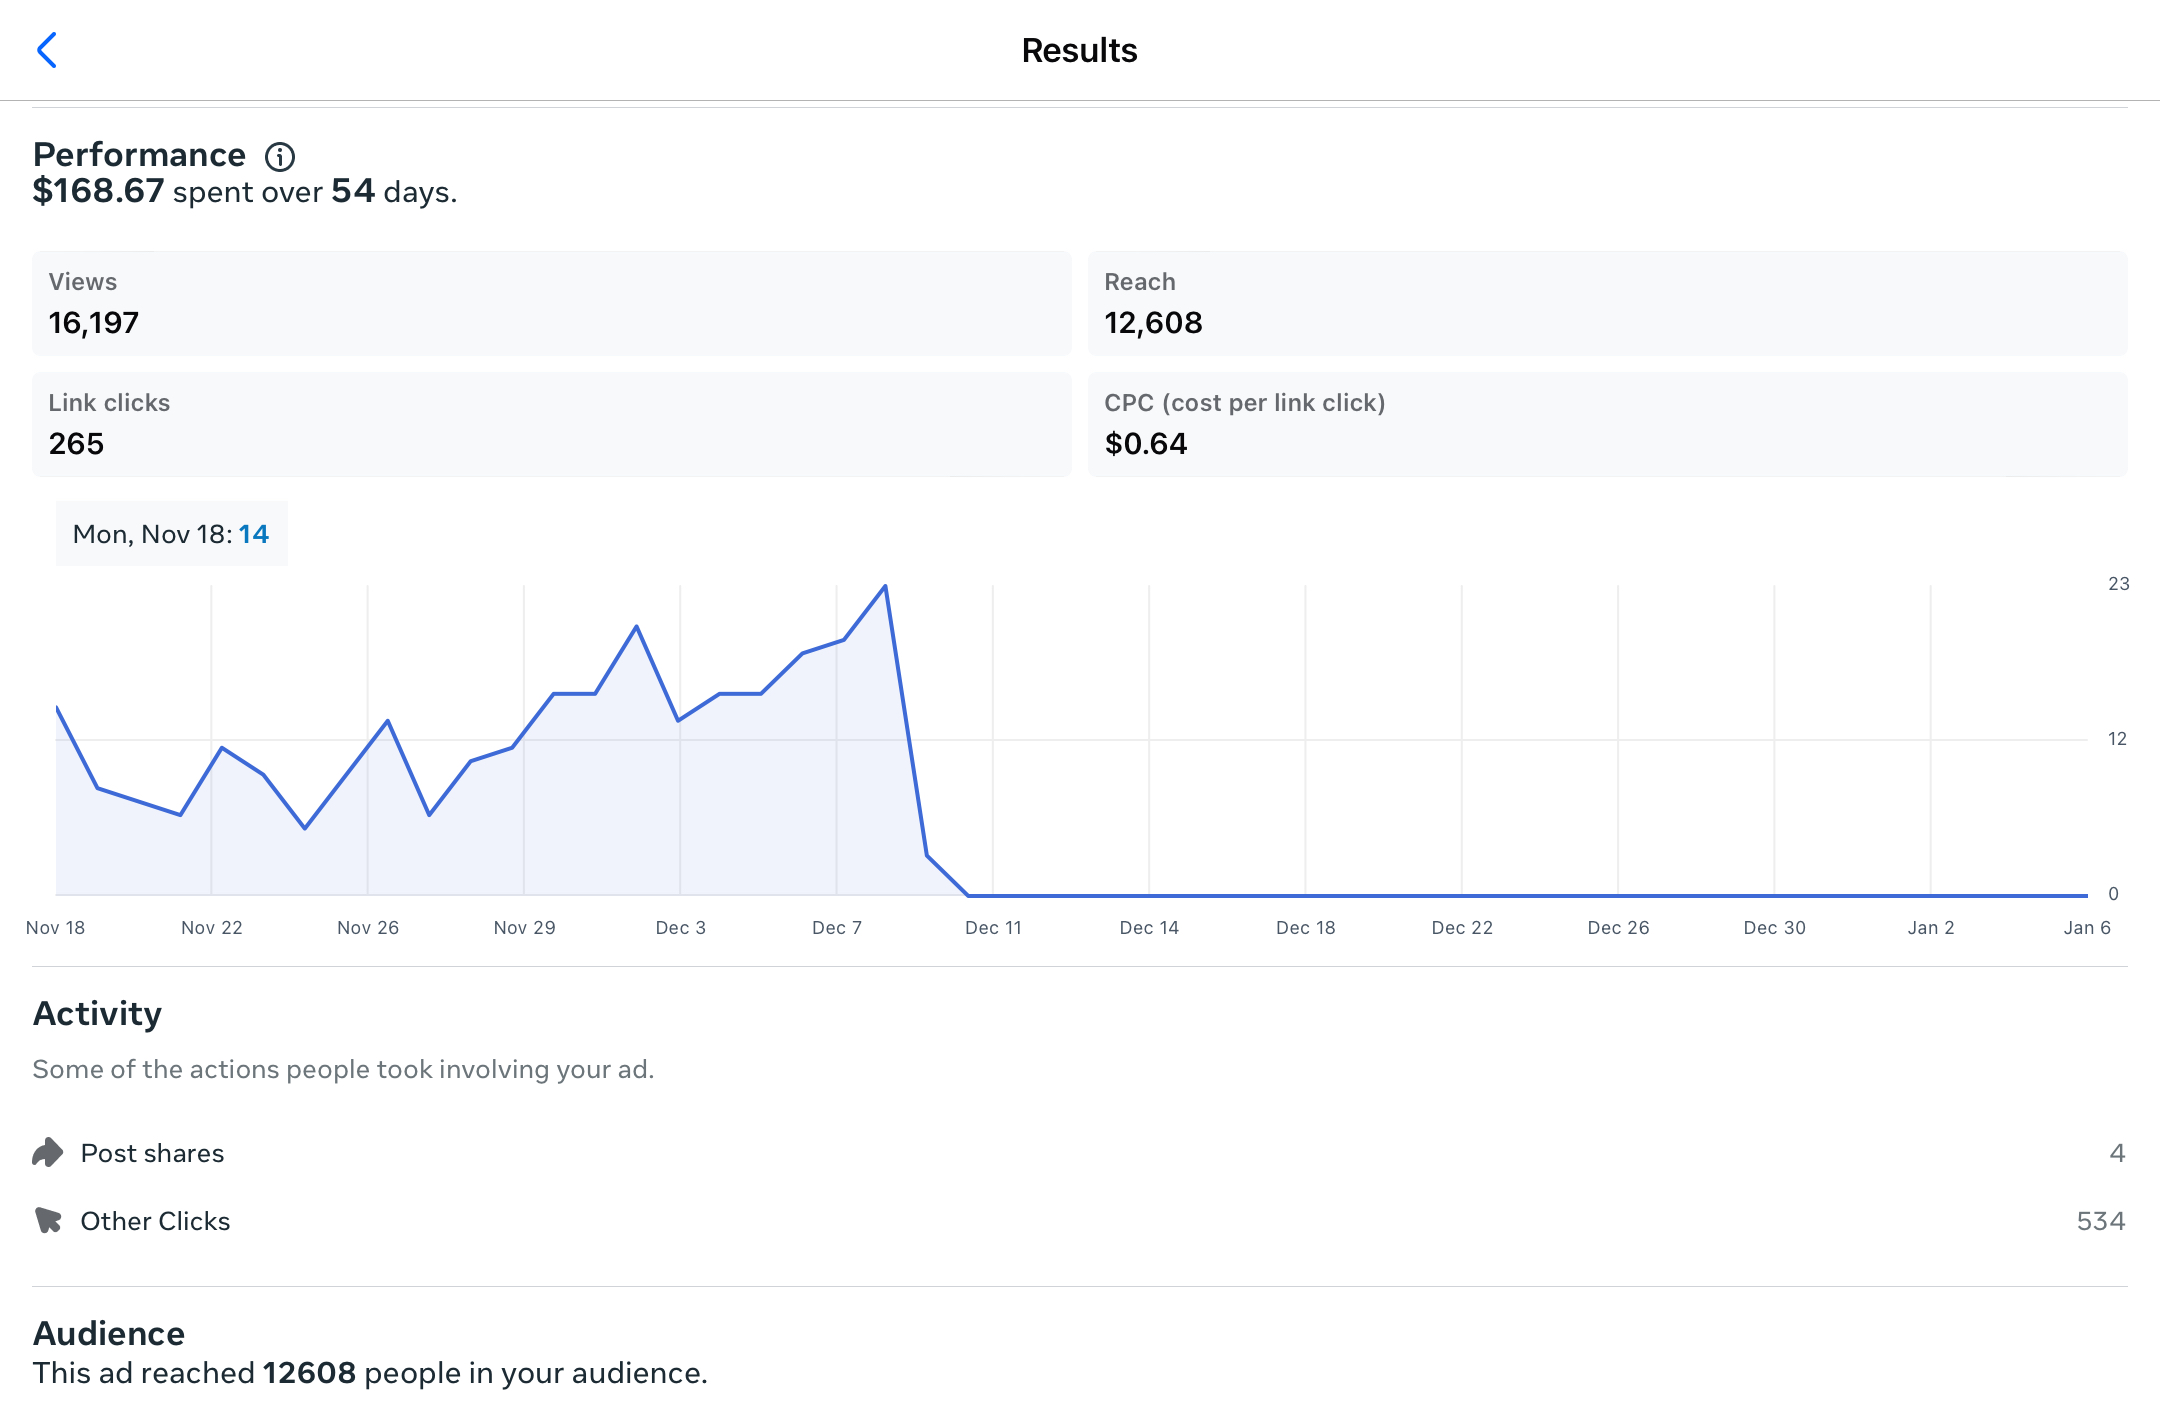Image resolution: width=2160 pixels, height=1427 pixels.
Task: Click the Dec 11 axis label
Action: (x=993, y=928)
